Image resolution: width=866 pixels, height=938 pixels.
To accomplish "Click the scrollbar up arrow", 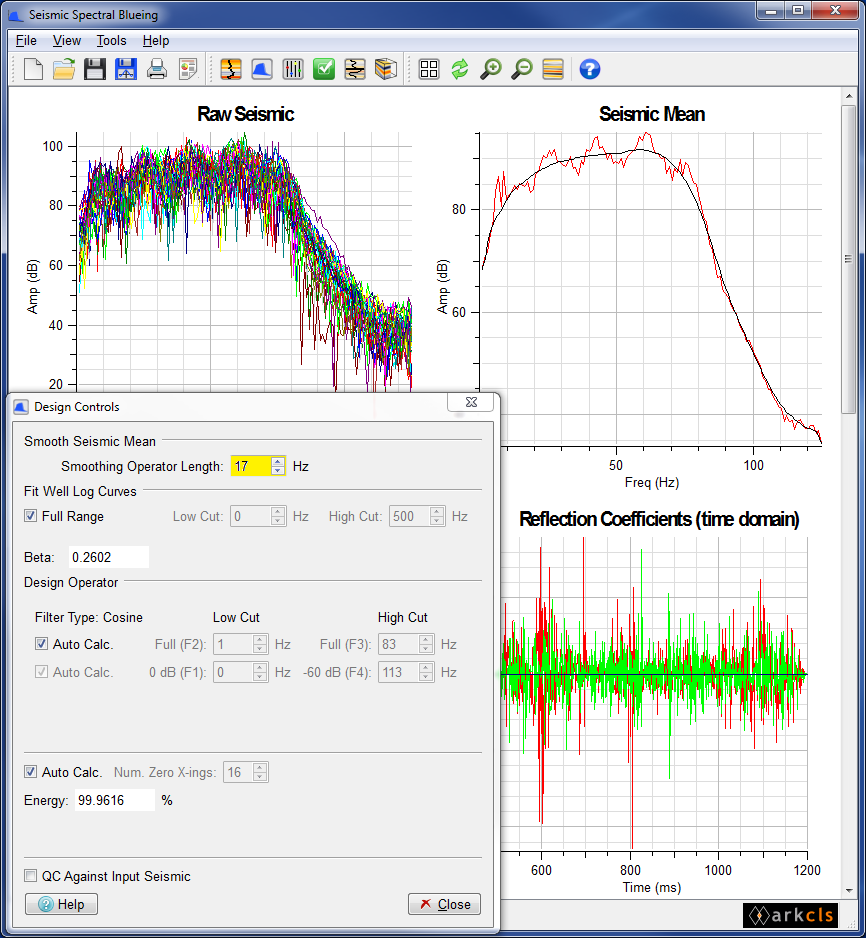I will click(x=849, y=96).
